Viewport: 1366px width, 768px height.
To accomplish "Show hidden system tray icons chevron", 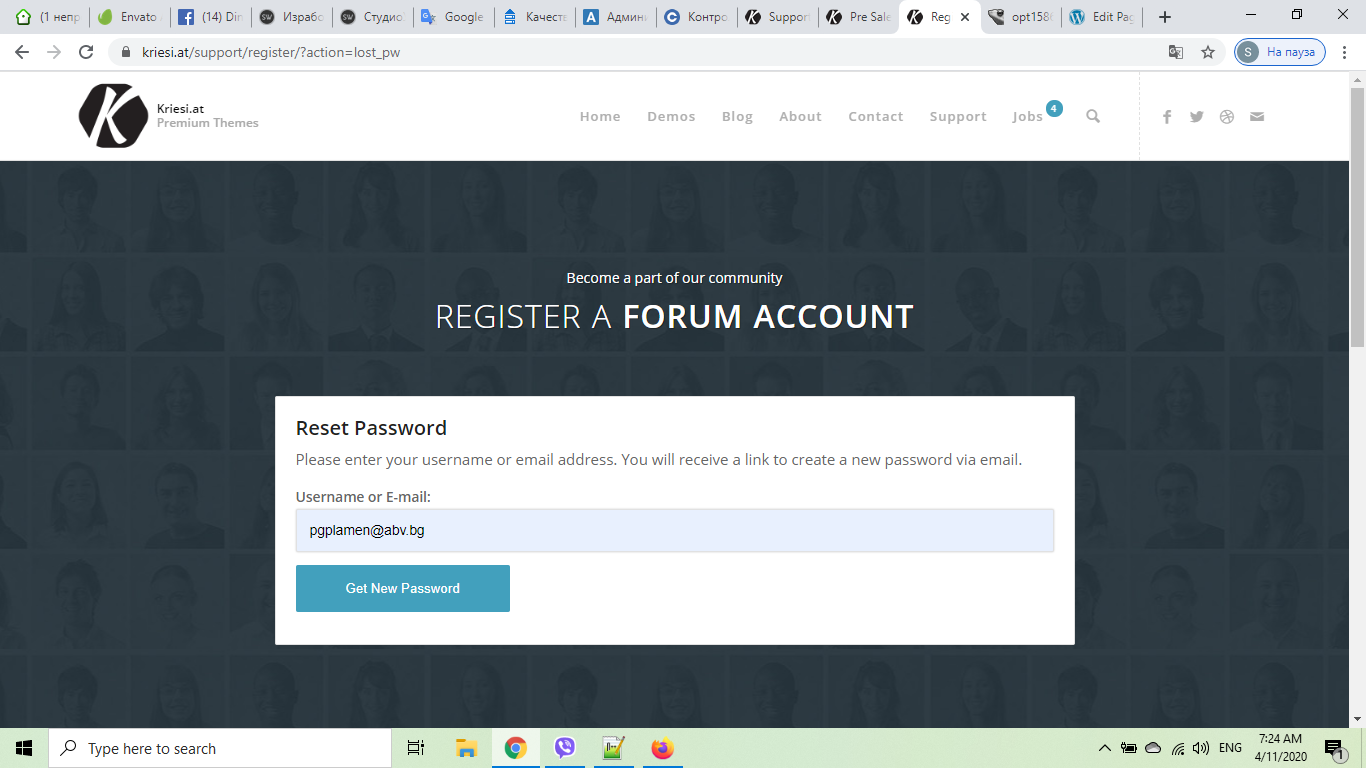I will click(1104, 748).
